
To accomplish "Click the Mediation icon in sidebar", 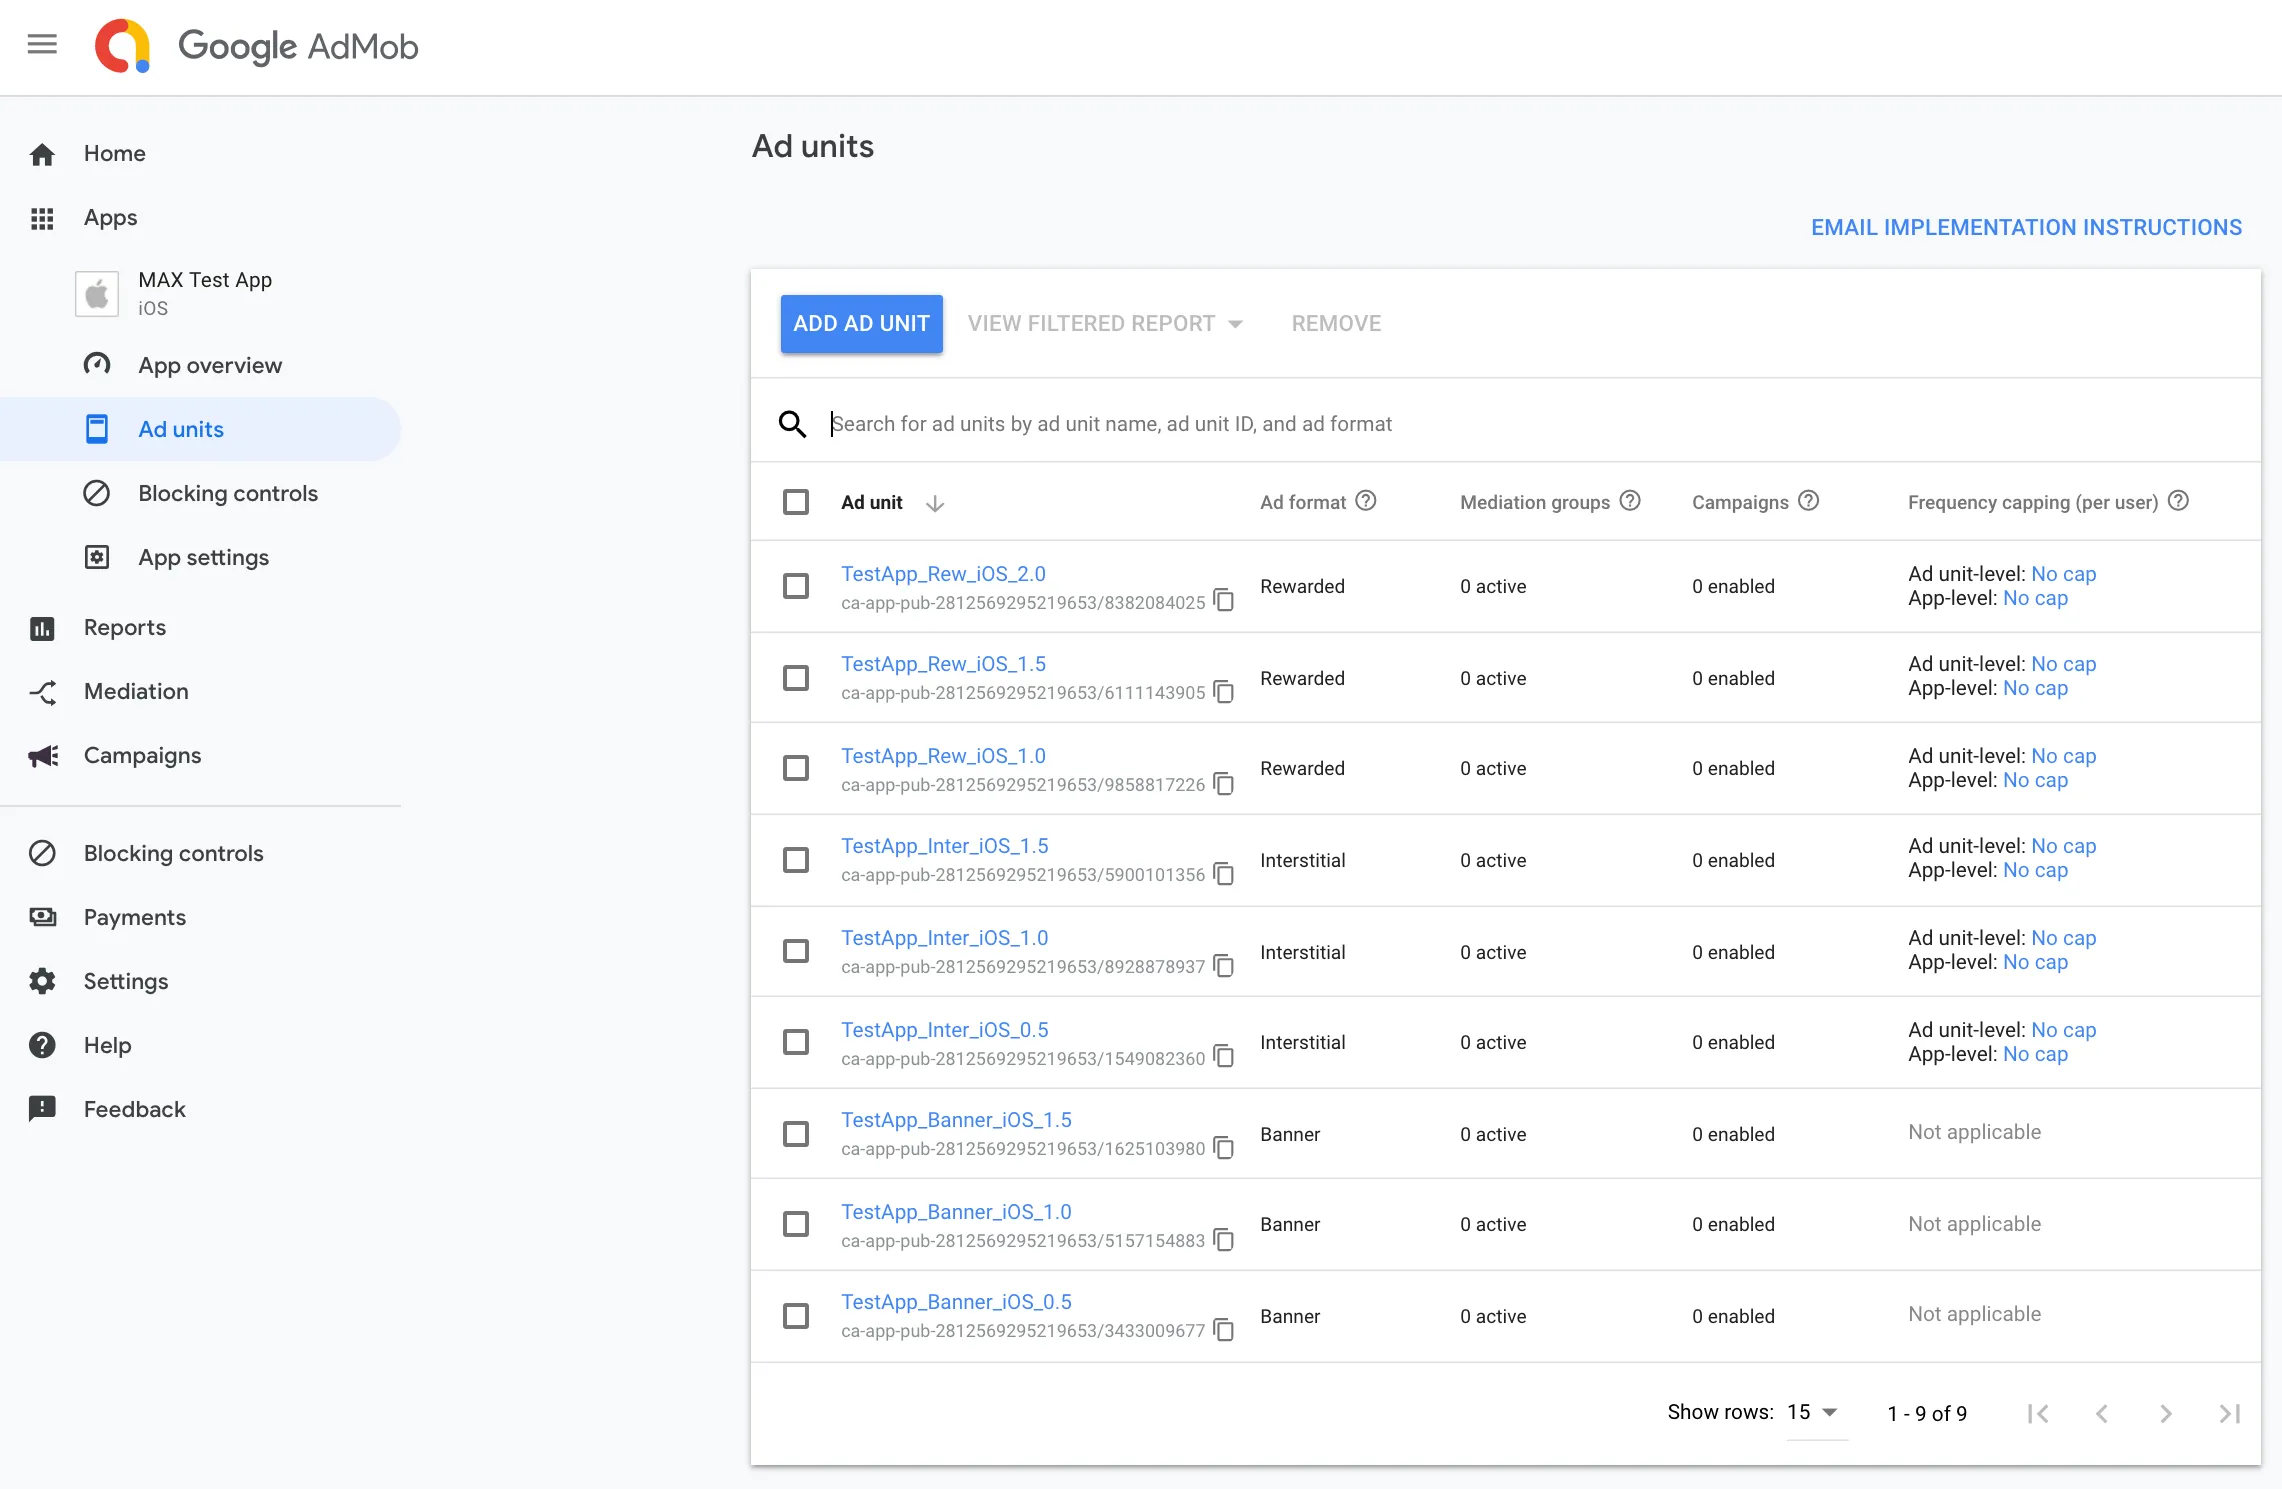I will (45, 690).
